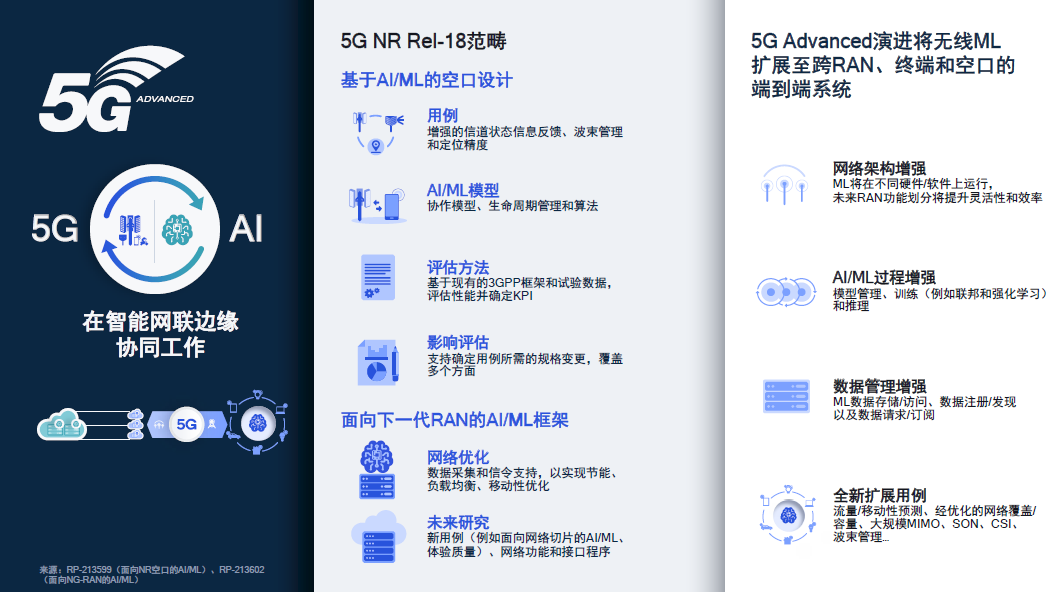Click the 未来研究 heading

(x=458, y=522)
